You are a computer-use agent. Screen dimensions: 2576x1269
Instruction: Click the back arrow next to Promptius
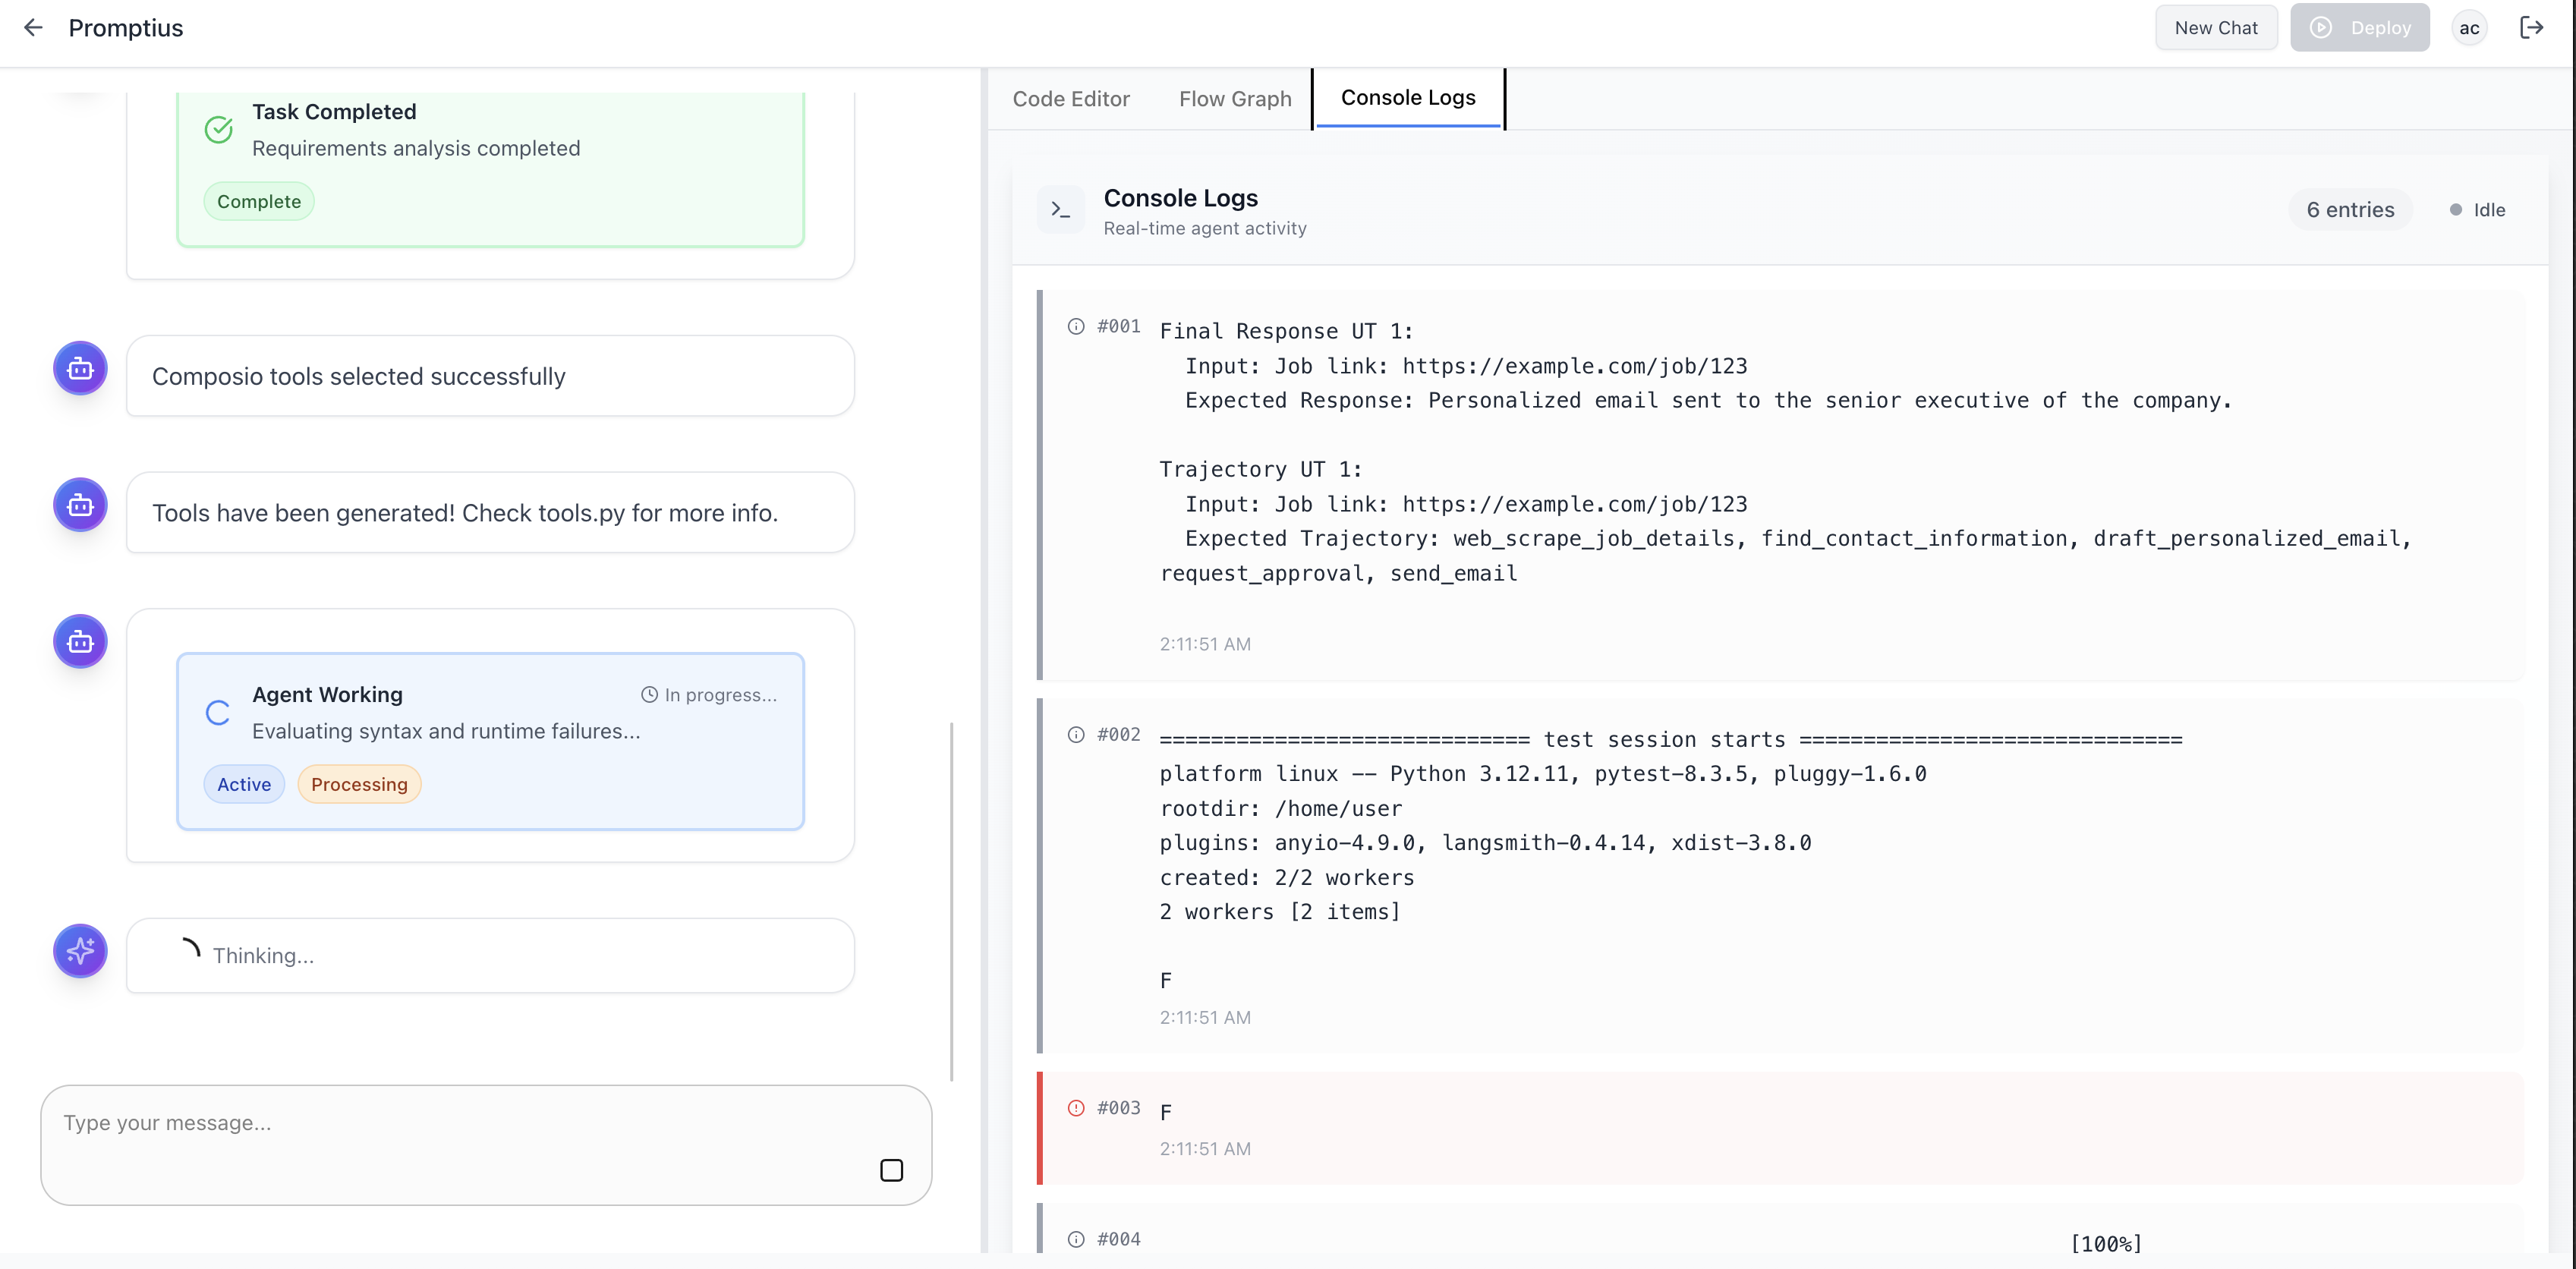click(33, 28)
